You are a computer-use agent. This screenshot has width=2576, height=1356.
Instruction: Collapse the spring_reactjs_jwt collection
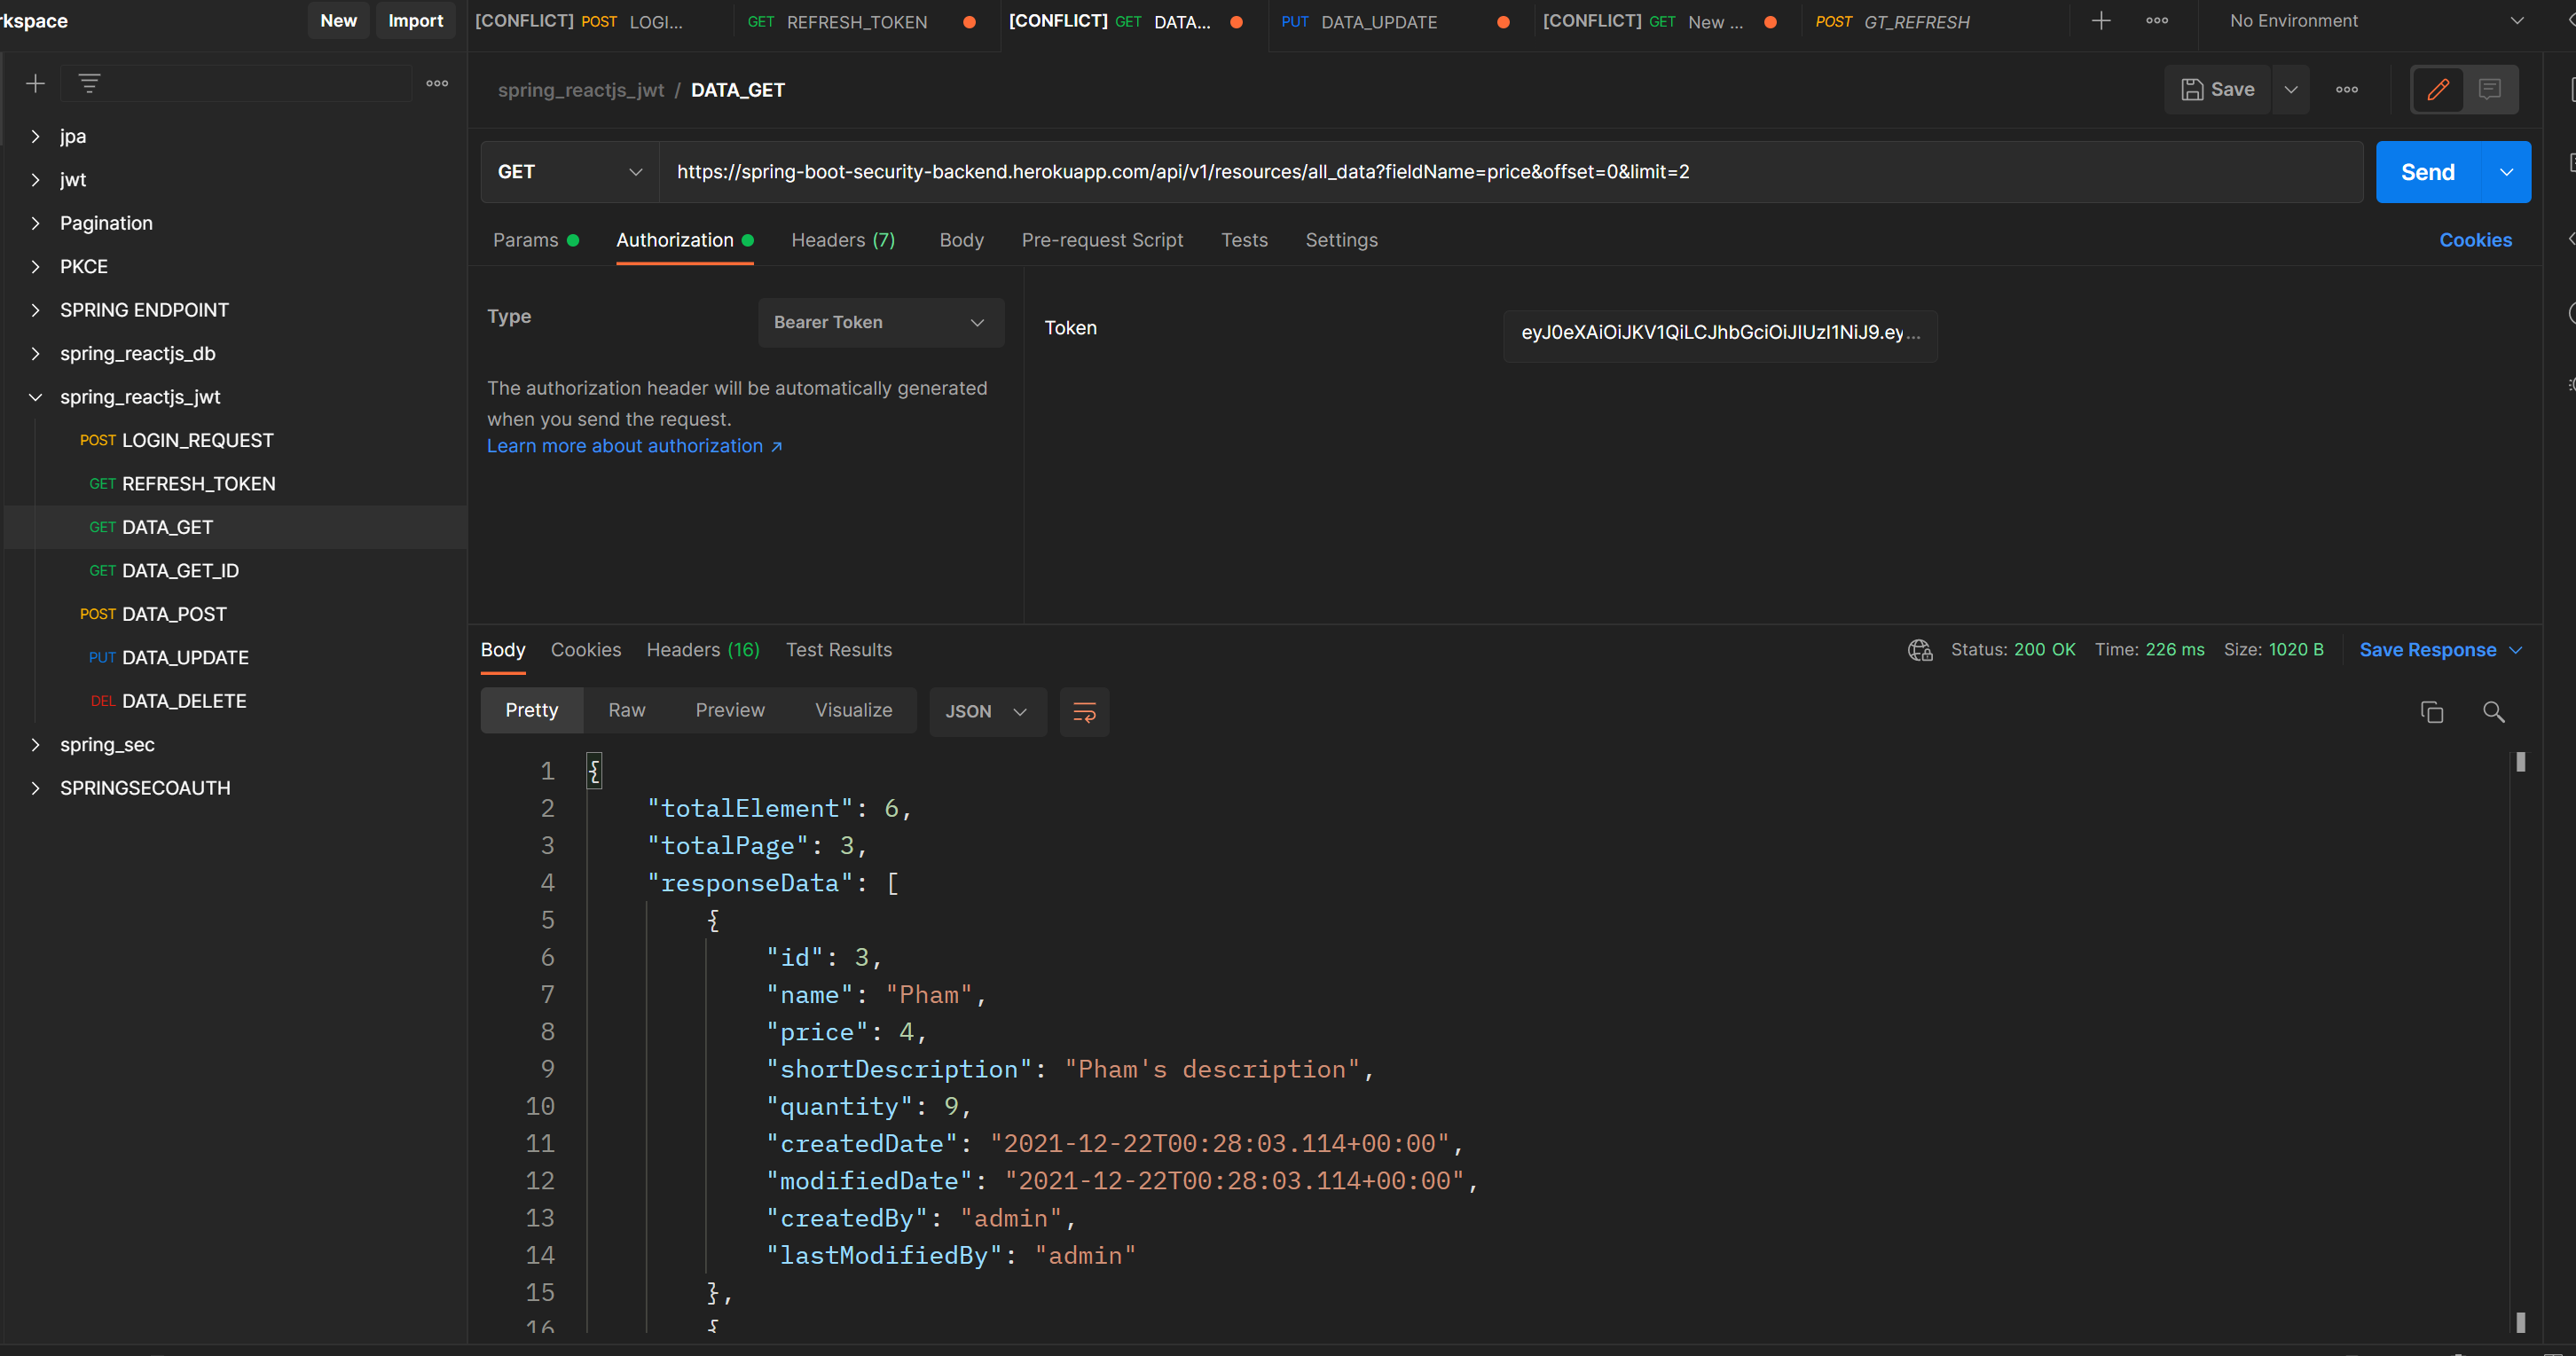click(x=35, y=398)
